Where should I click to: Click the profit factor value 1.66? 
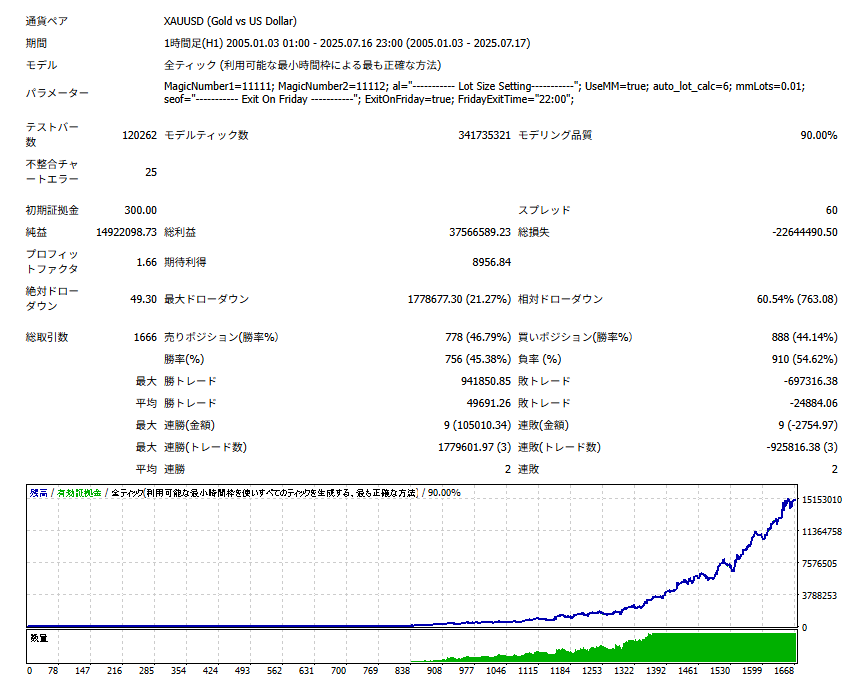pyautogui.click(x=146, y=262)
